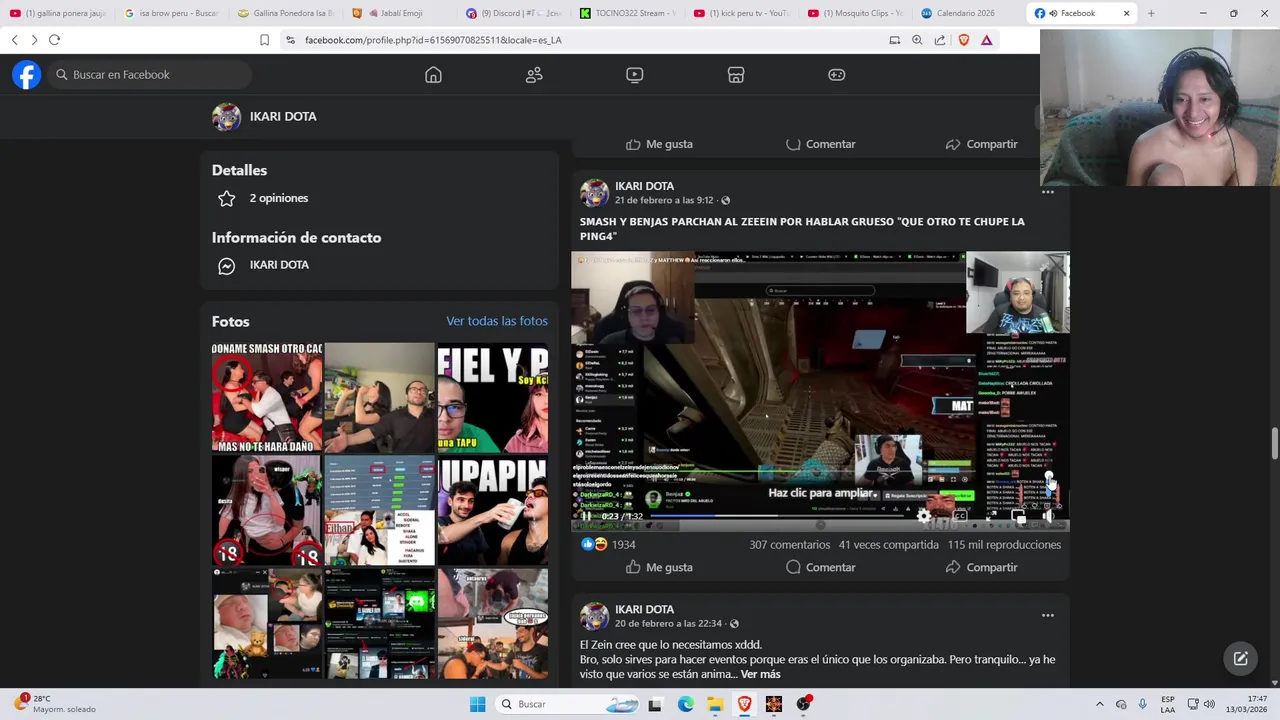
Task: Bookmark this page icon in address bar
Action: [264, 40]
